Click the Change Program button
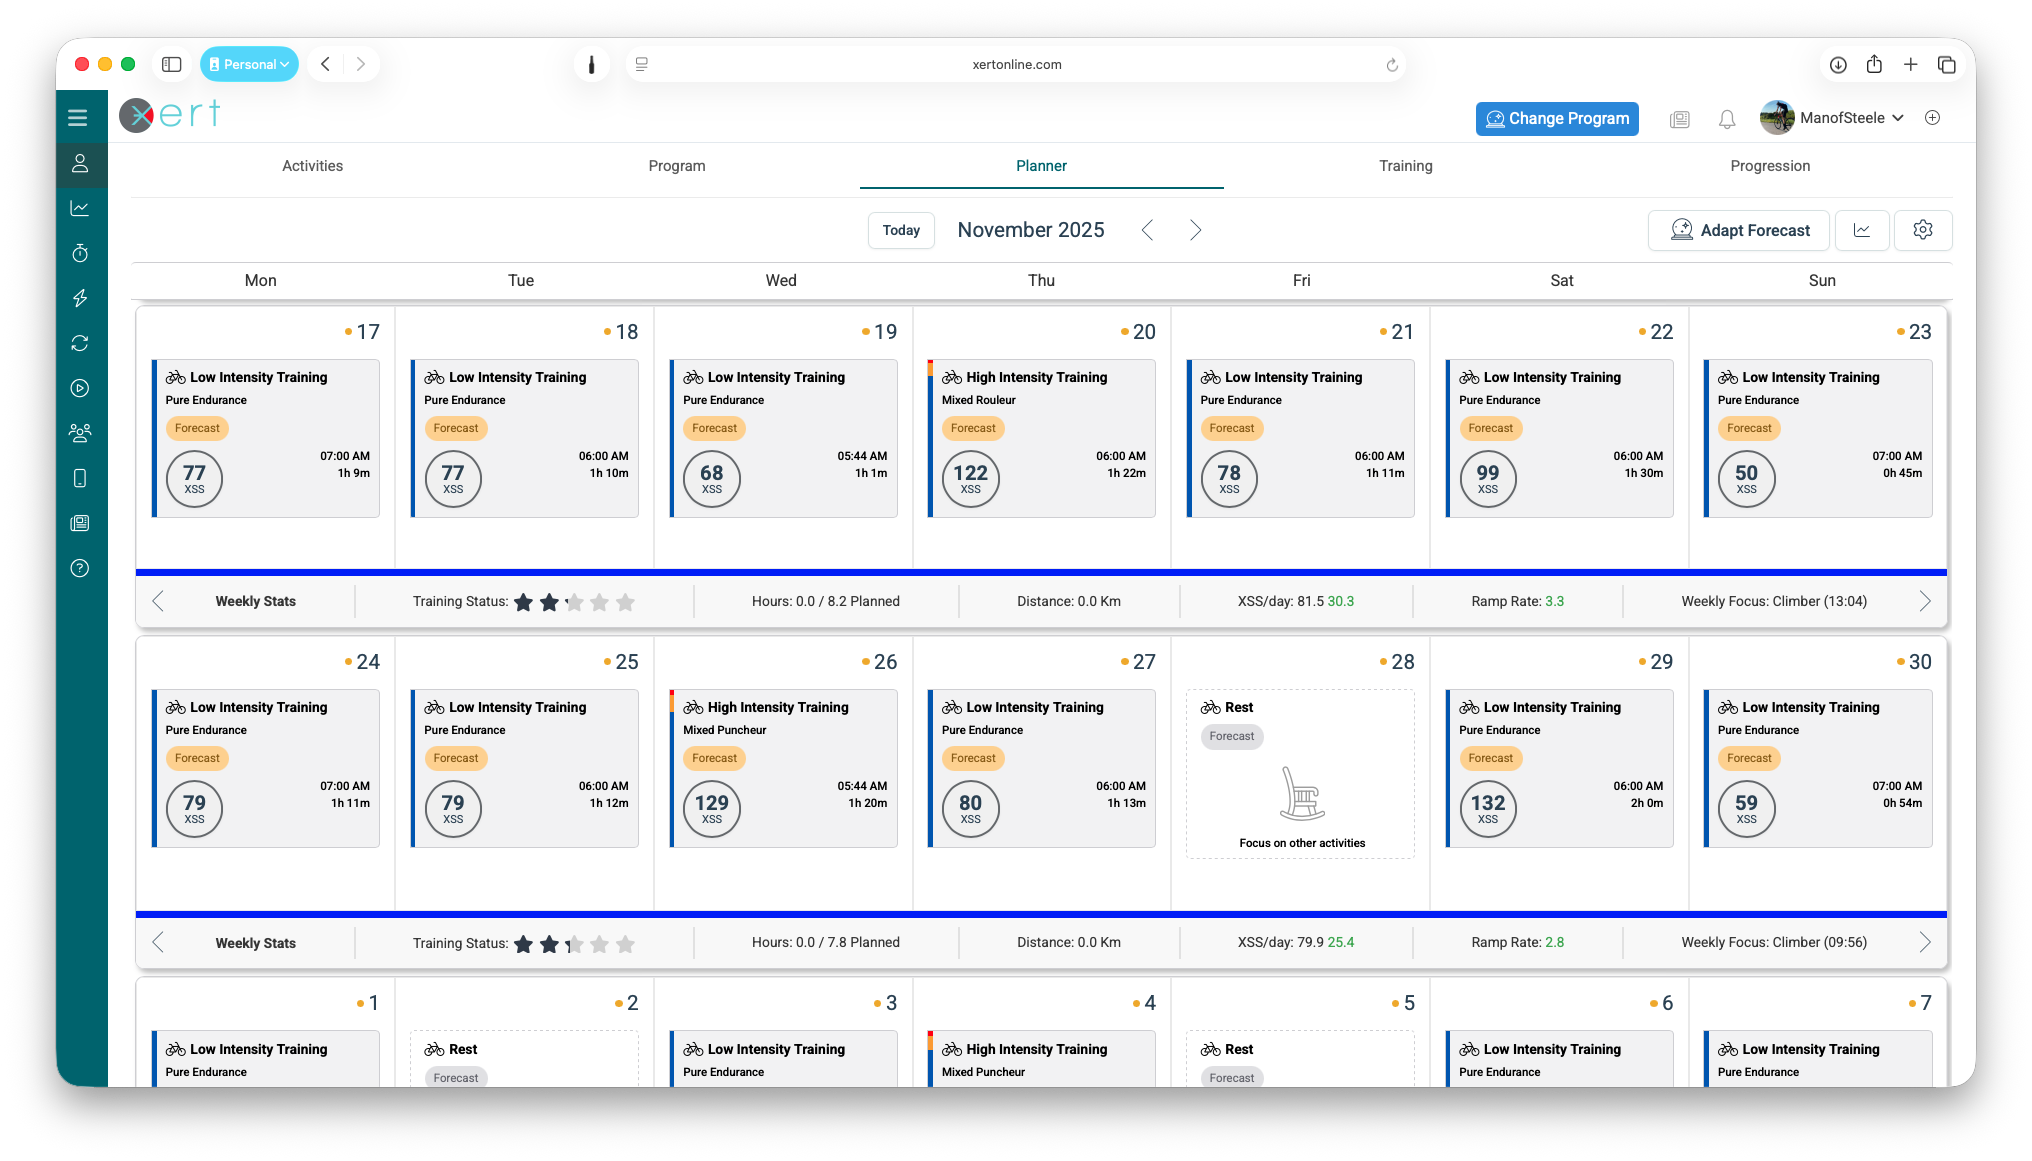The height and width of the screenshot is (1161, 2032). 1557,118
